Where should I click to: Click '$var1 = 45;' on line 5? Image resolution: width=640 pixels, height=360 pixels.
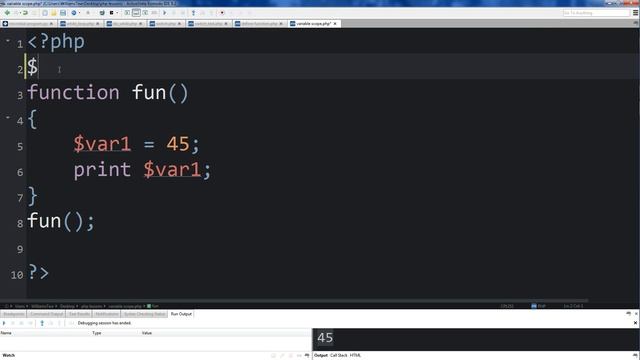[x=136, y=144]
